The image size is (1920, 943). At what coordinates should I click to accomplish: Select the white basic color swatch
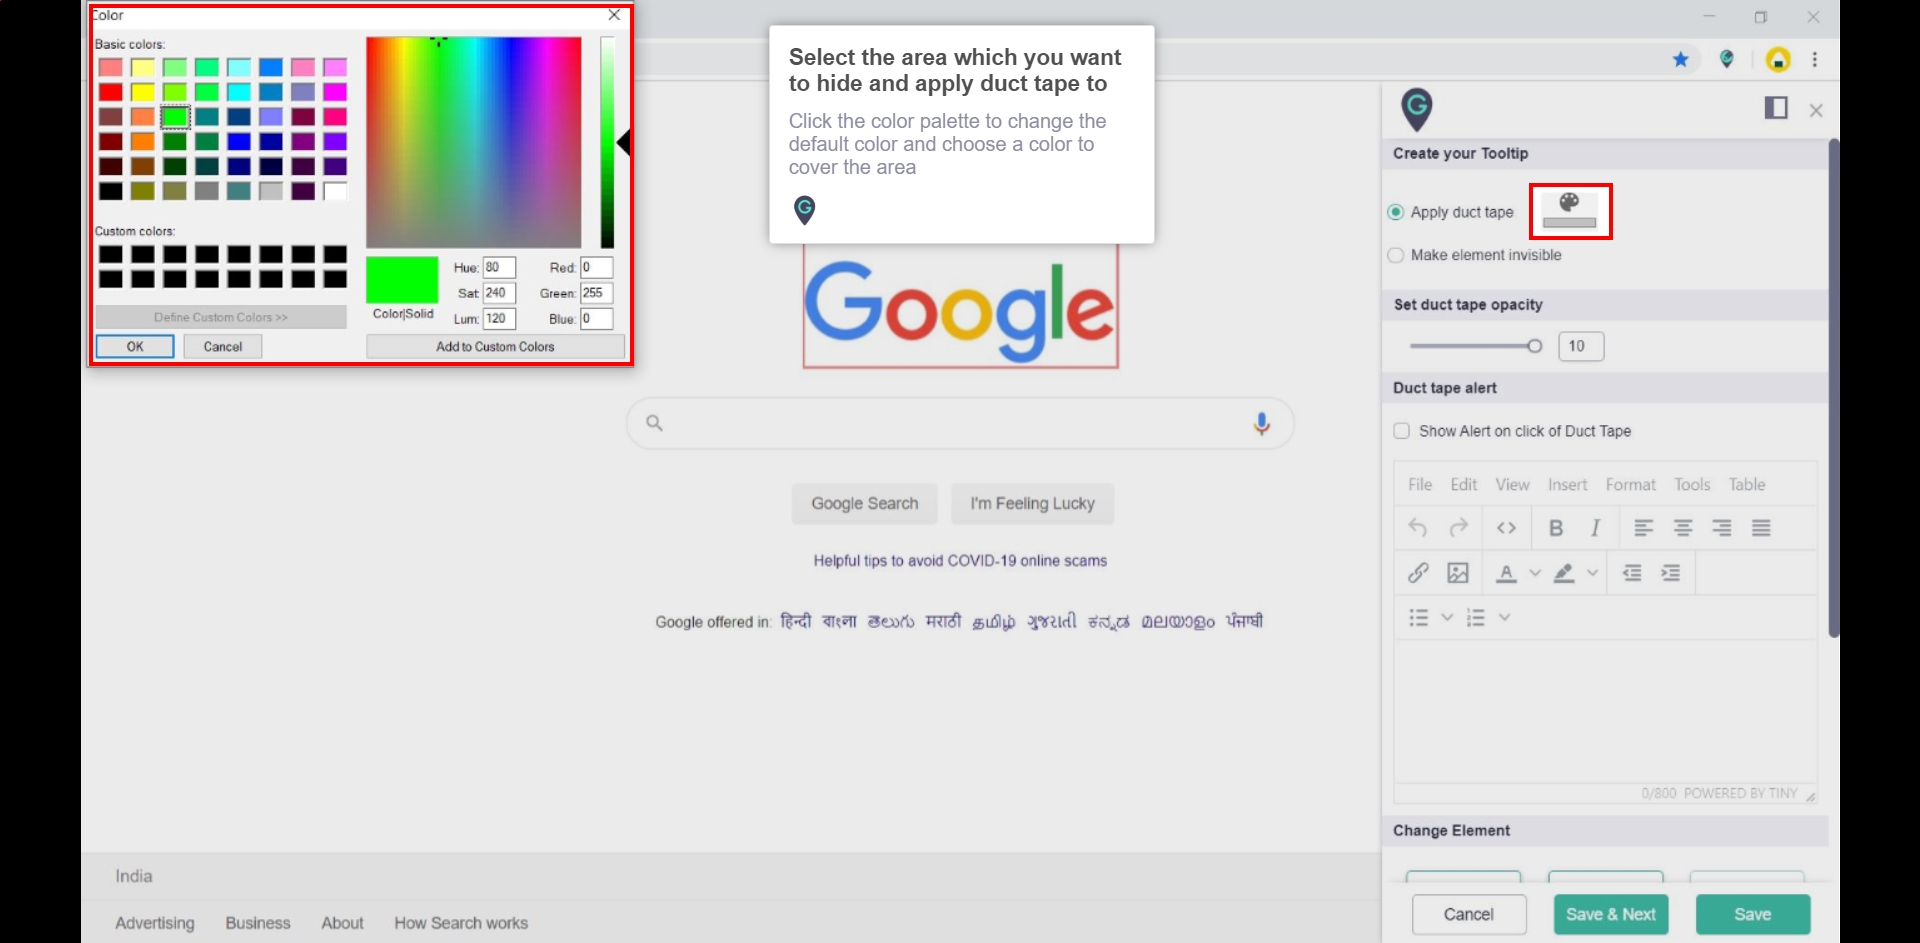tap(335, 191)
